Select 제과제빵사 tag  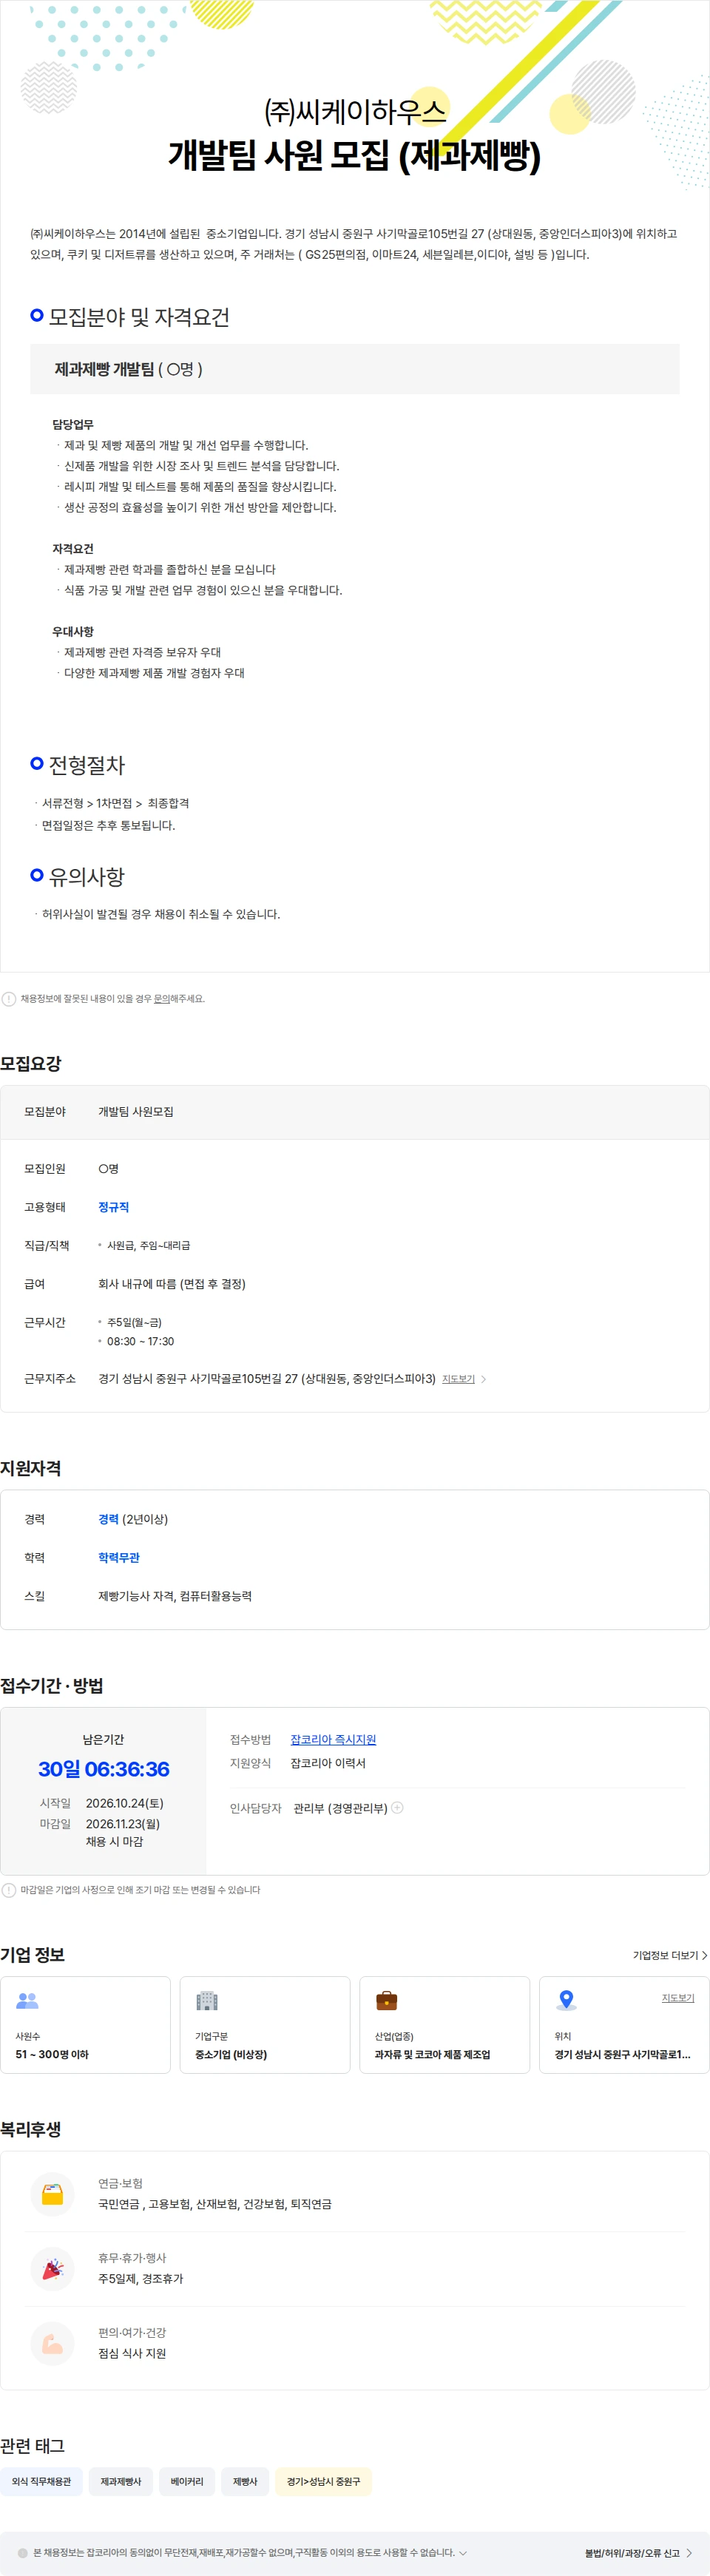tap(121, 2481)
